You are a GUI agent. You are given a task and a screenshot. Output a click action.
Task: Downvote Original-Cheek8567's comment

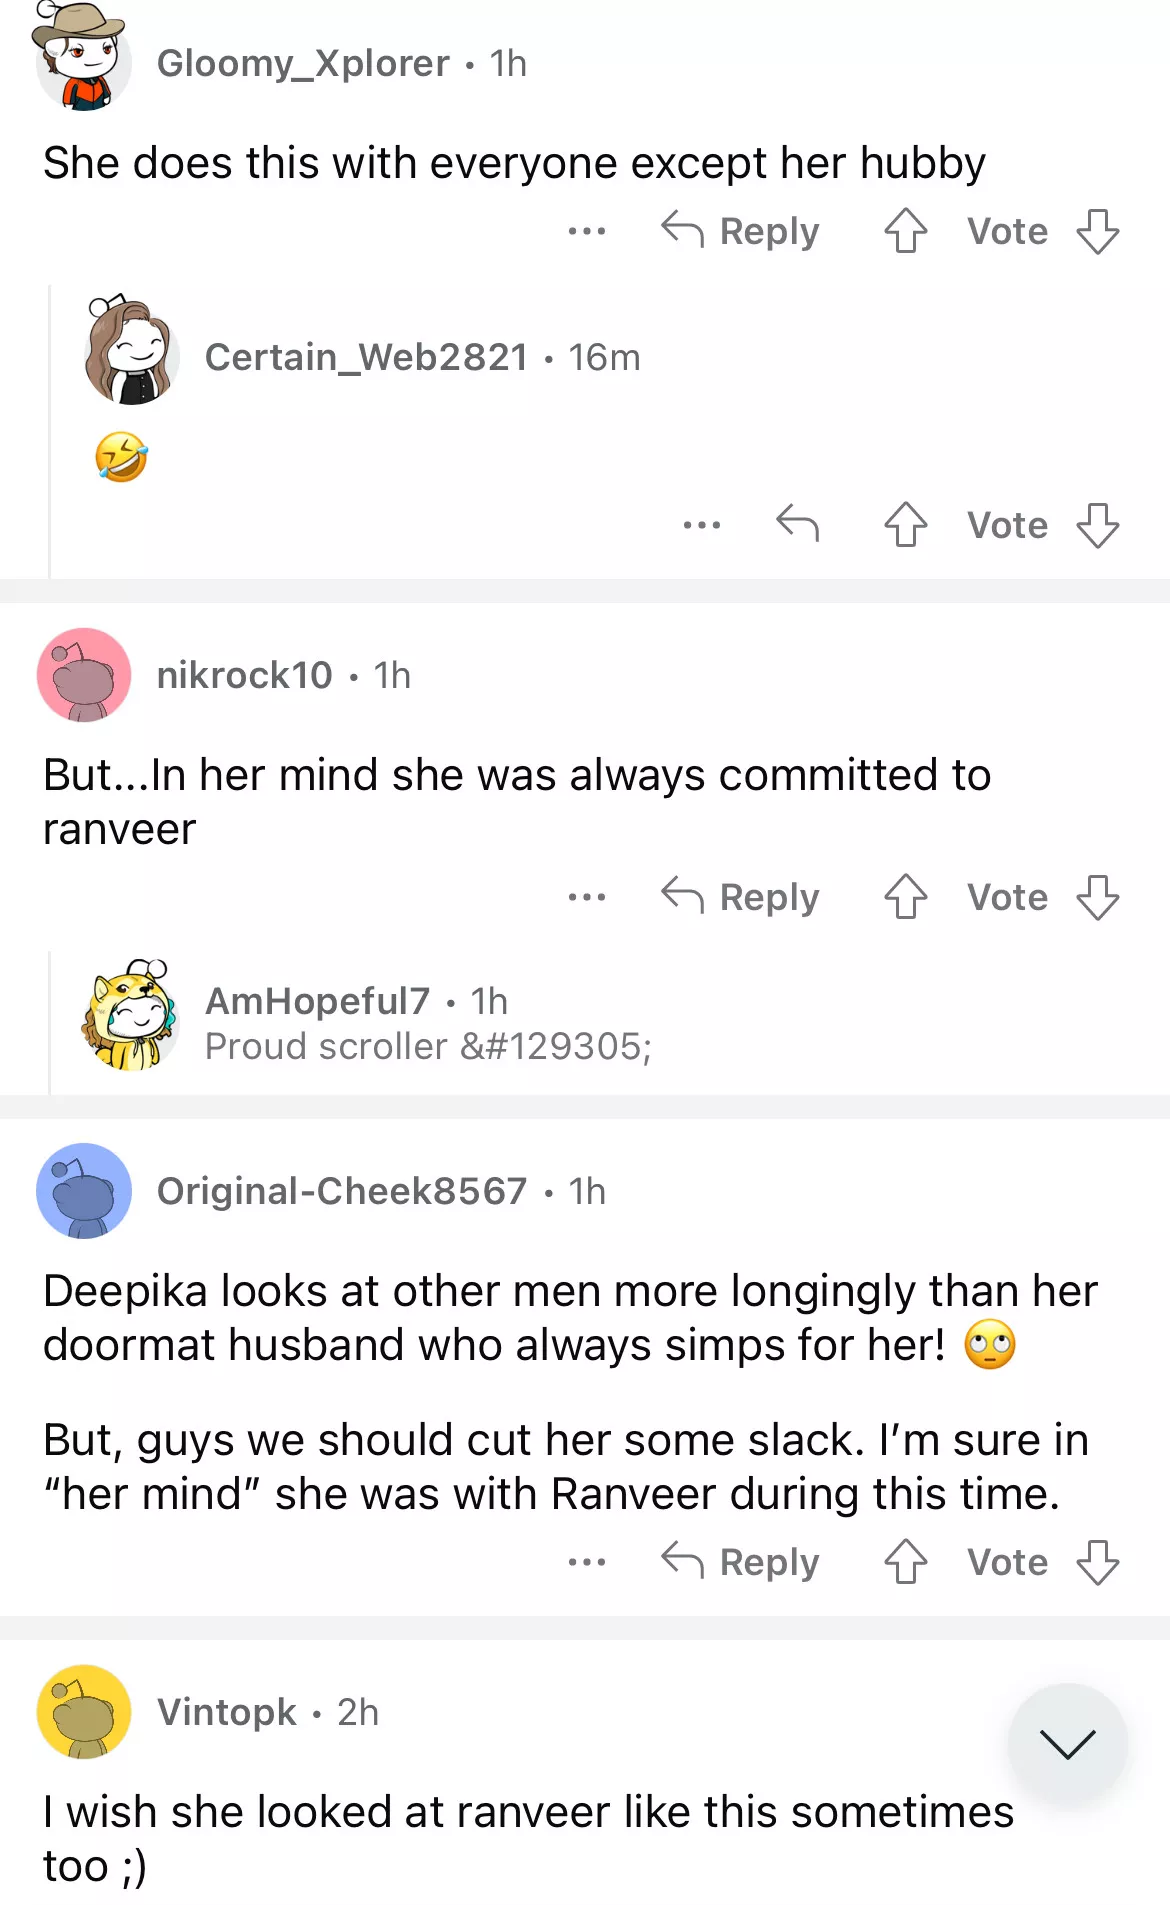[1097, 1562]
